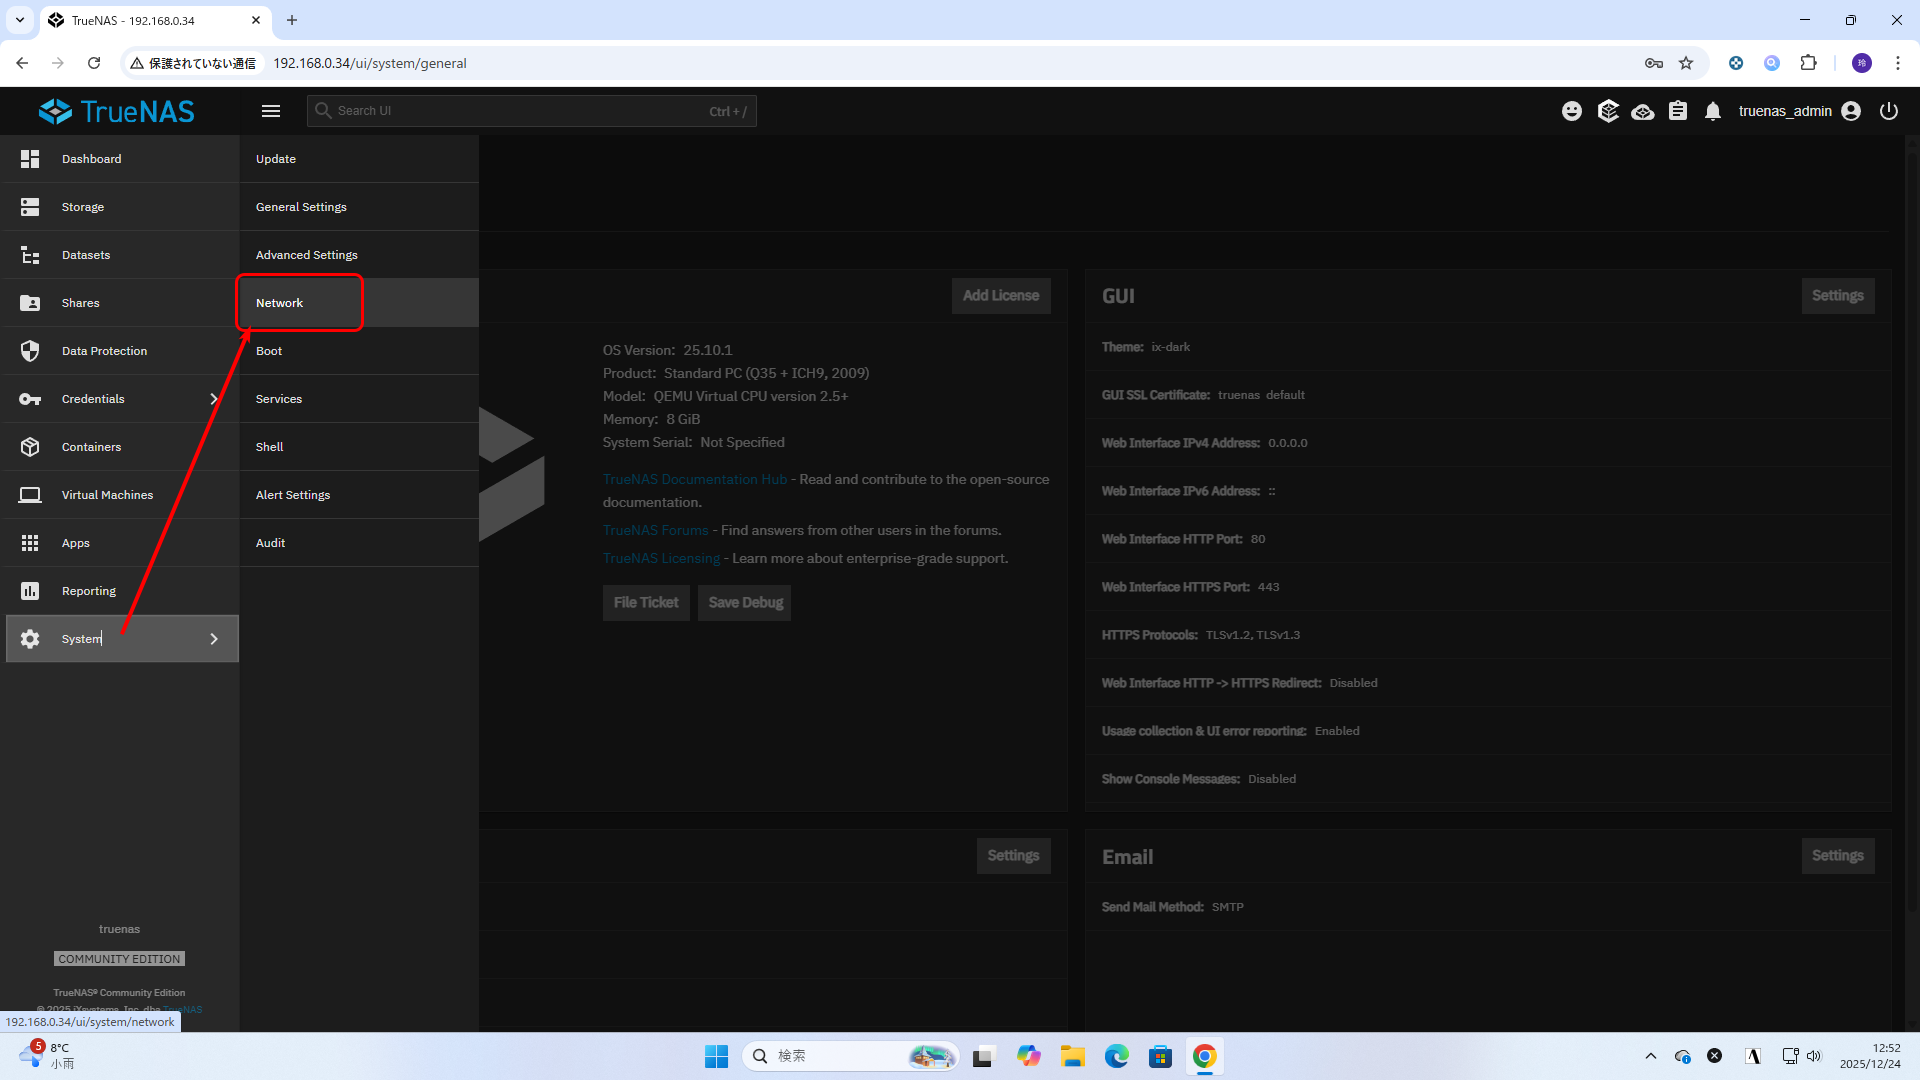
Task: Click the Save Debug button
Action: point(745,603)
